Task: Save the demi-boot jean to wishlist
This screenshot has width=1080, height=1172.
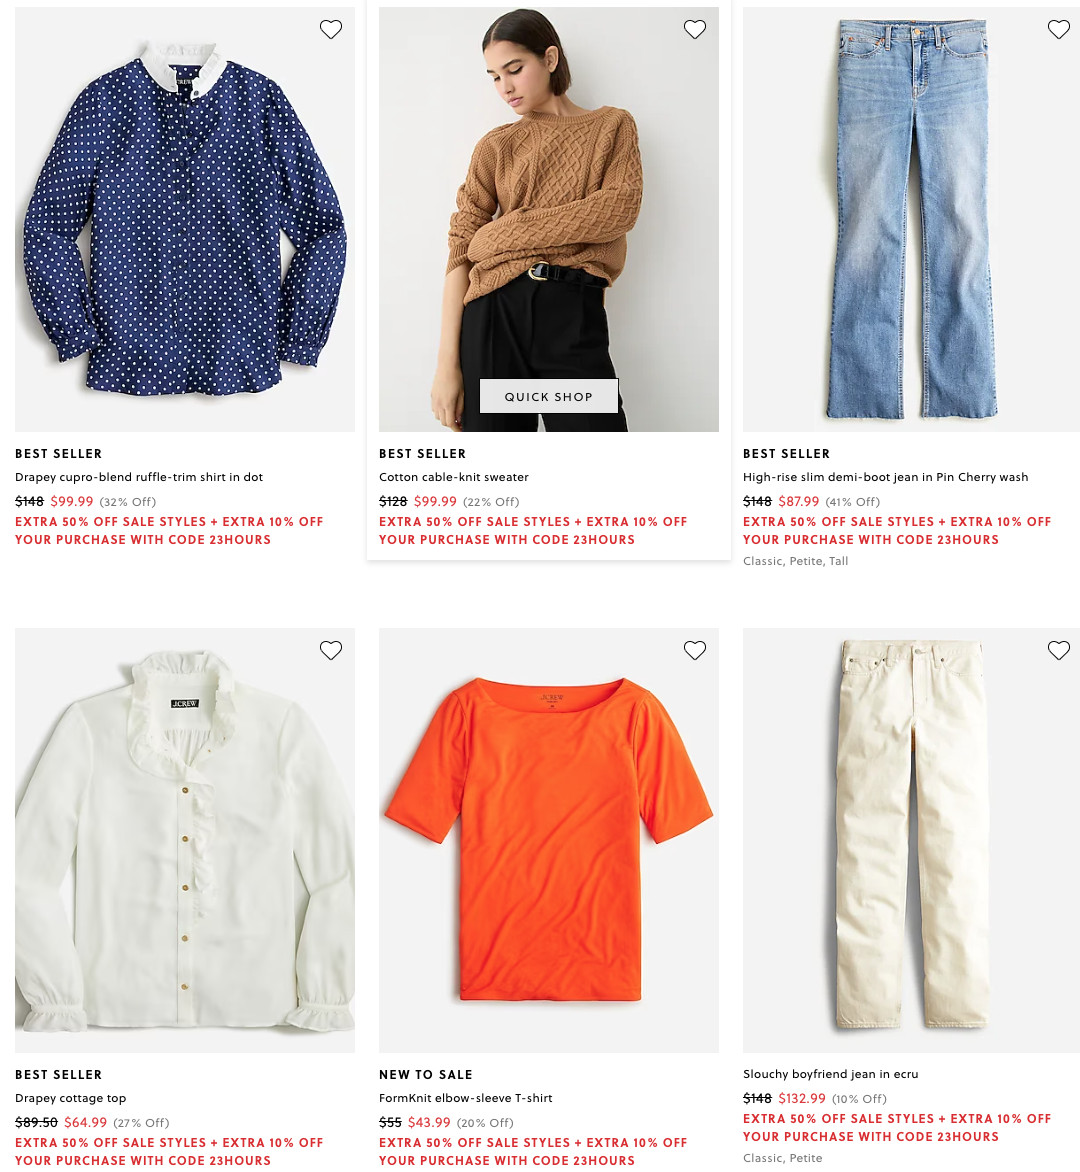Action: coord(1058,29)
